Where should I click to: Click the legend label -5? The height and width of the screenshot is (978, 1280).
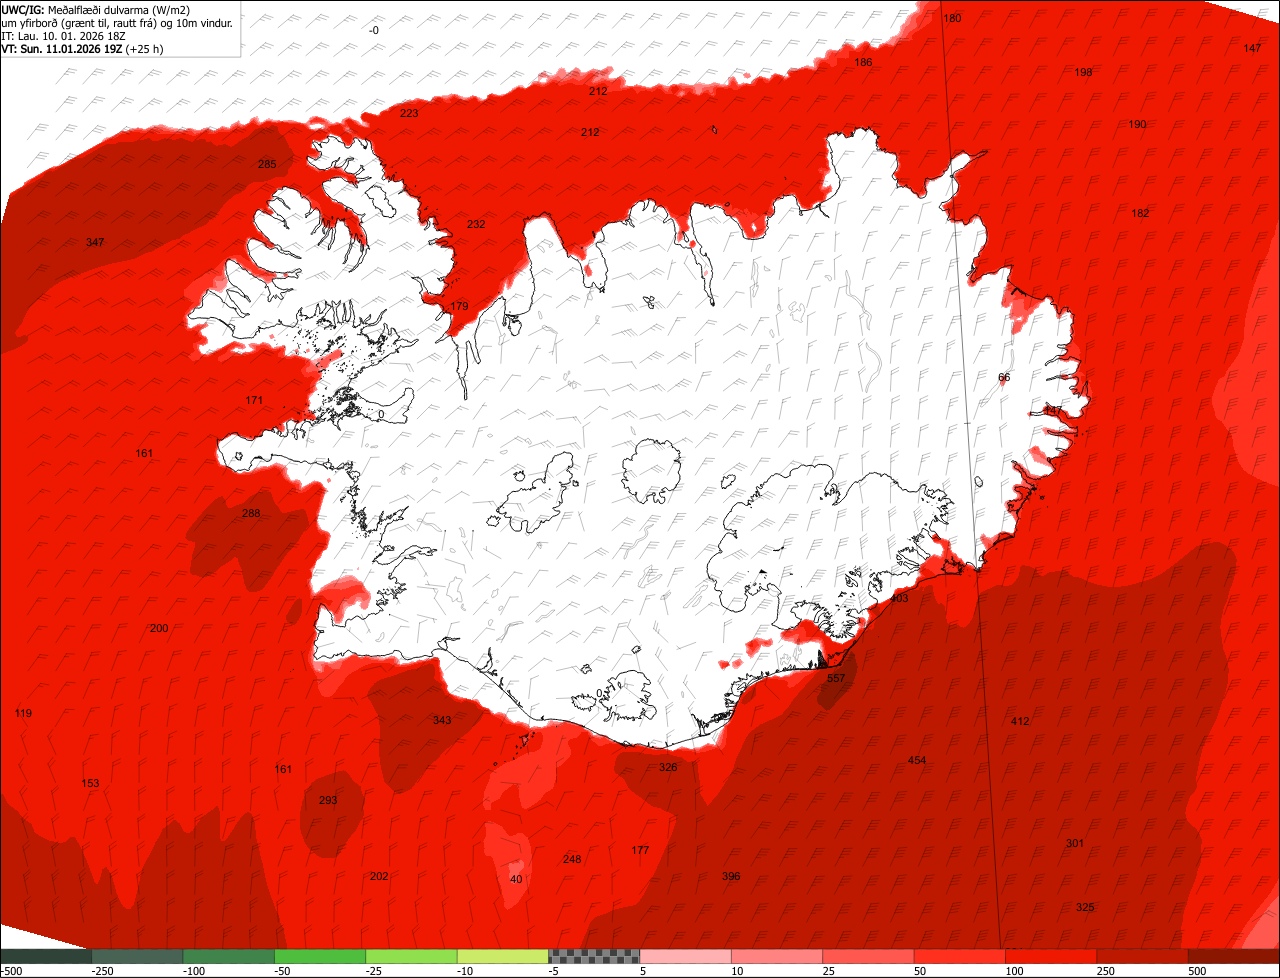pos(554,971)
